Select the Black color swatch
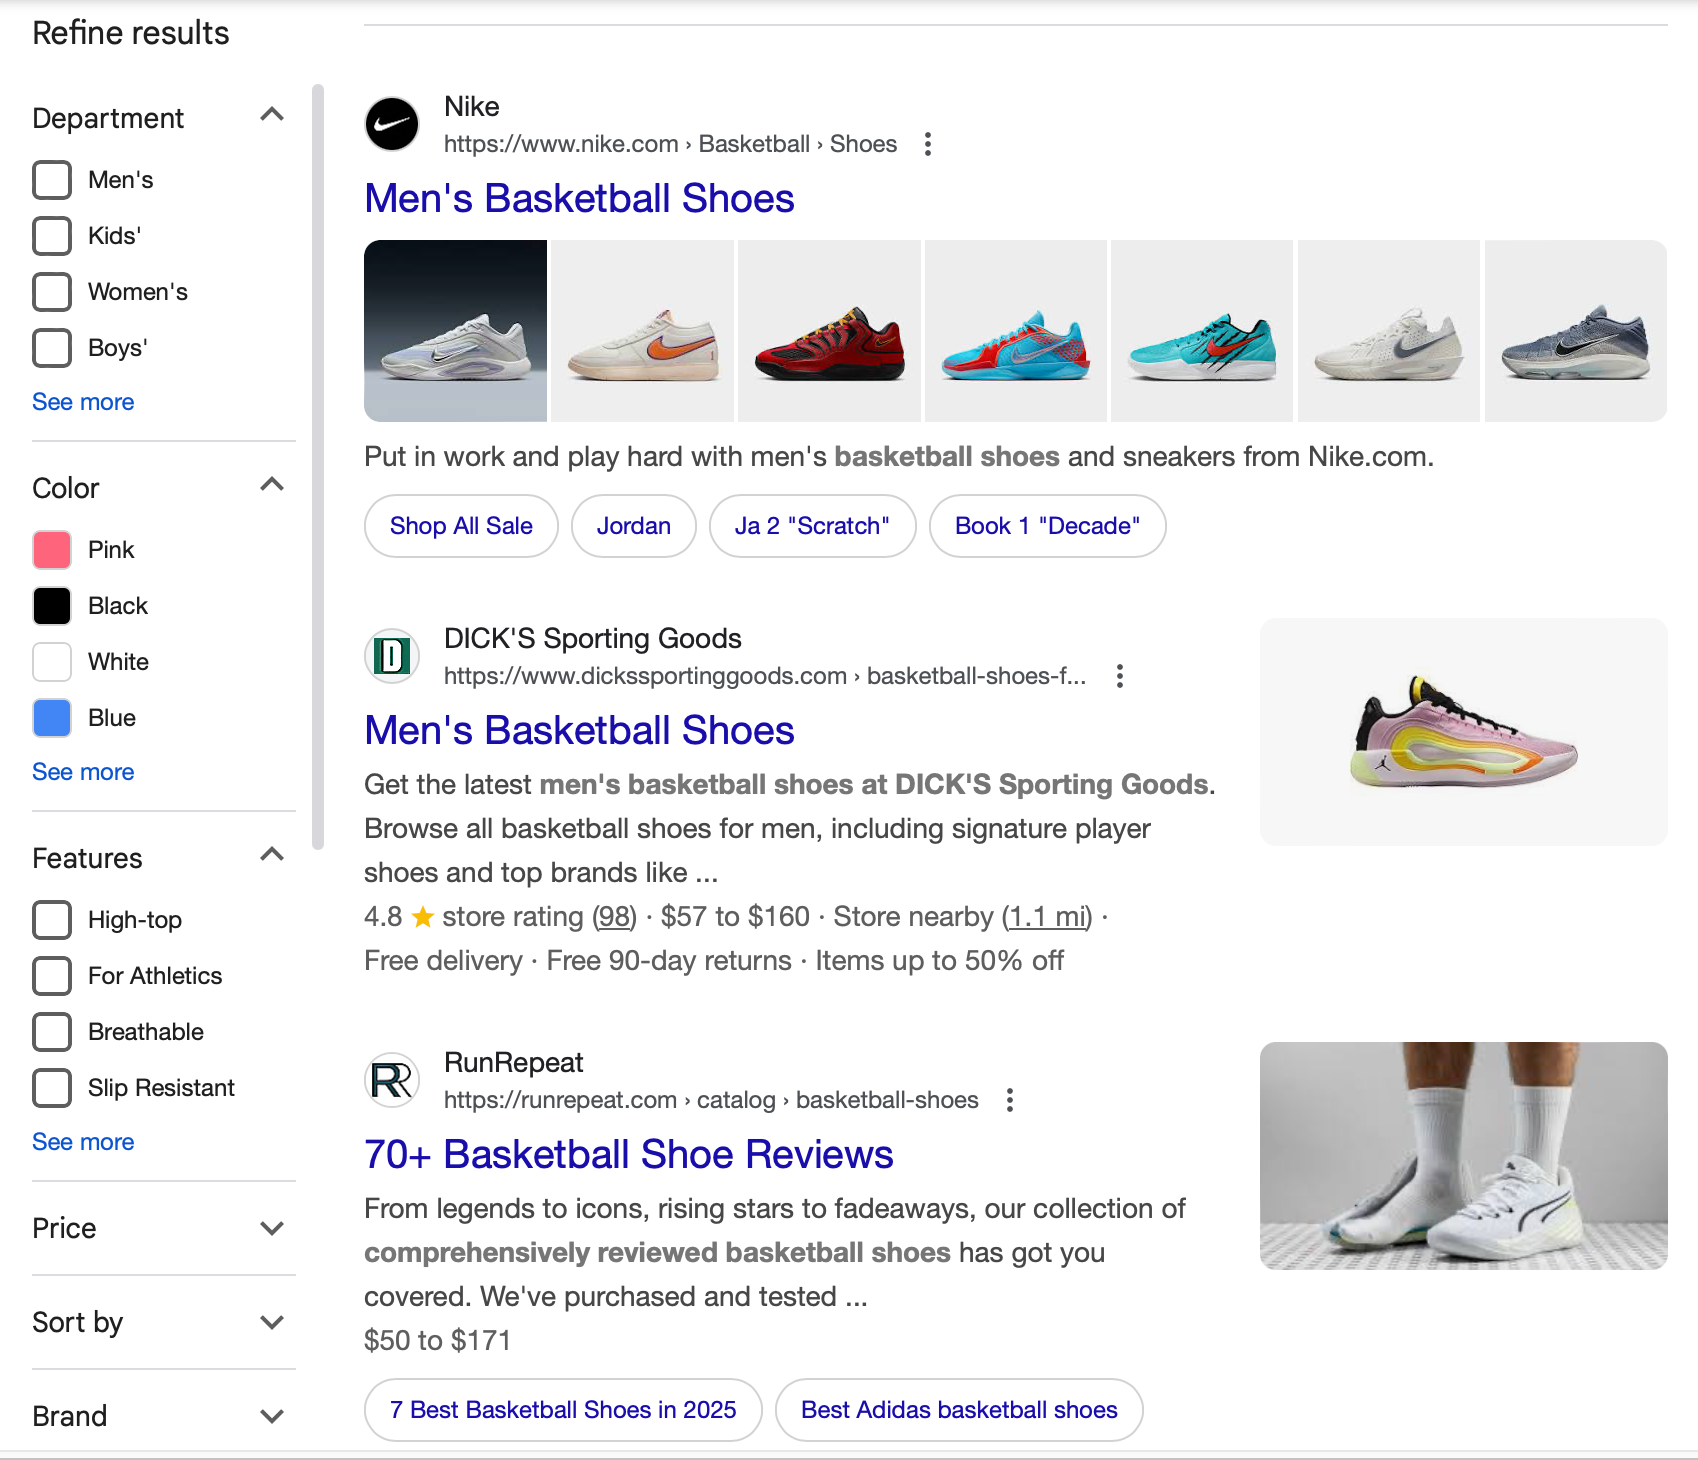 52,606
